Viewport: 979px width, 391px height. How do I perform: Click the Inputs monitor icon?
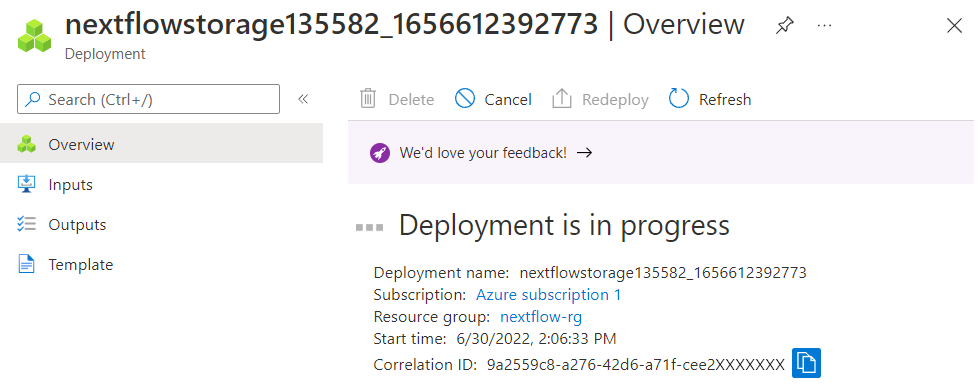point(26,184)
